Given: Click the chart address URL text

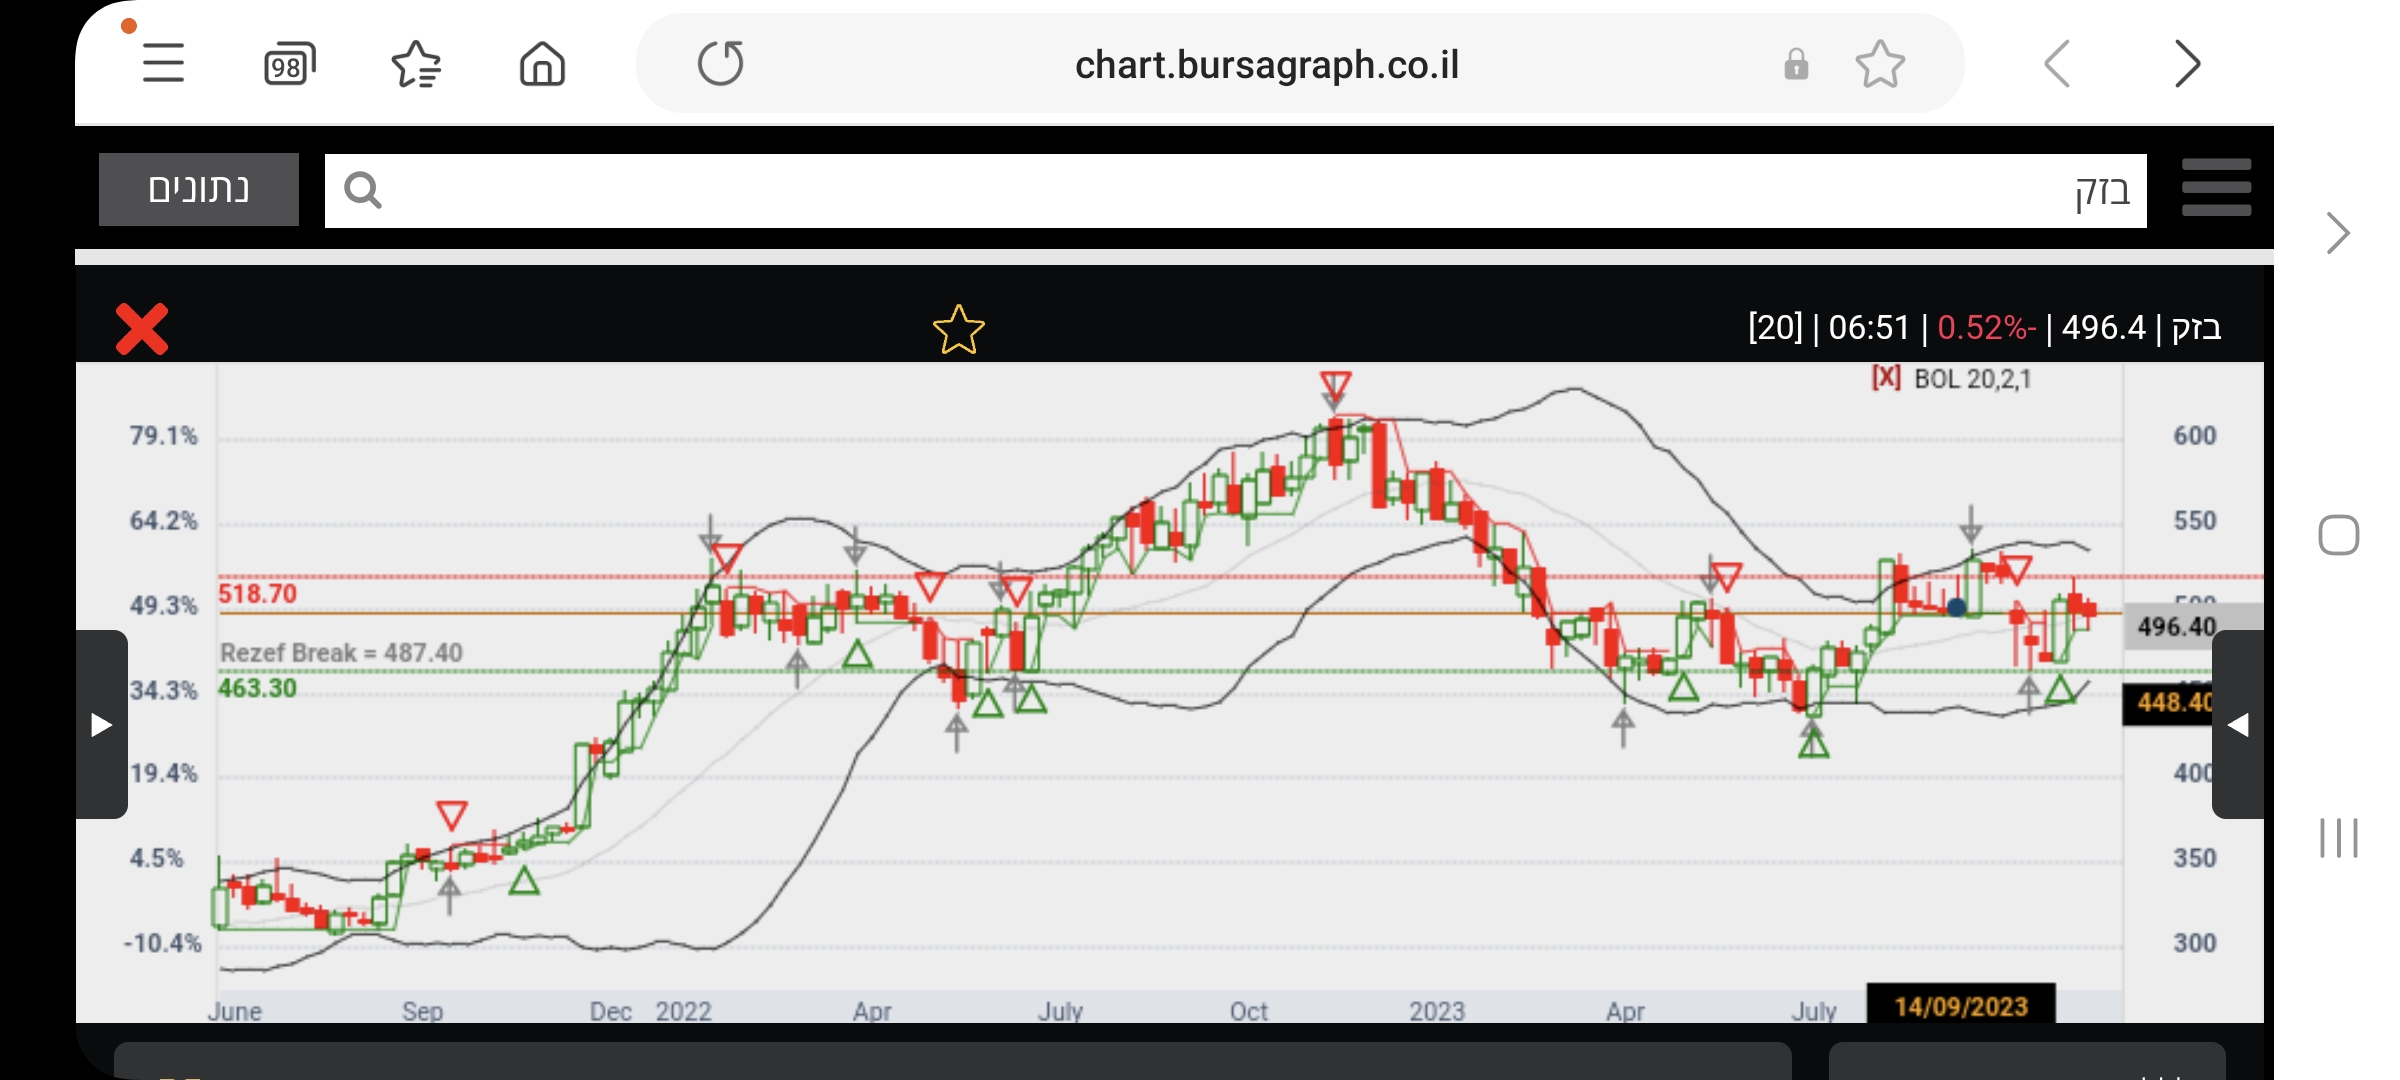Looking at the screenshot, I should click(x=1266, y=65).
